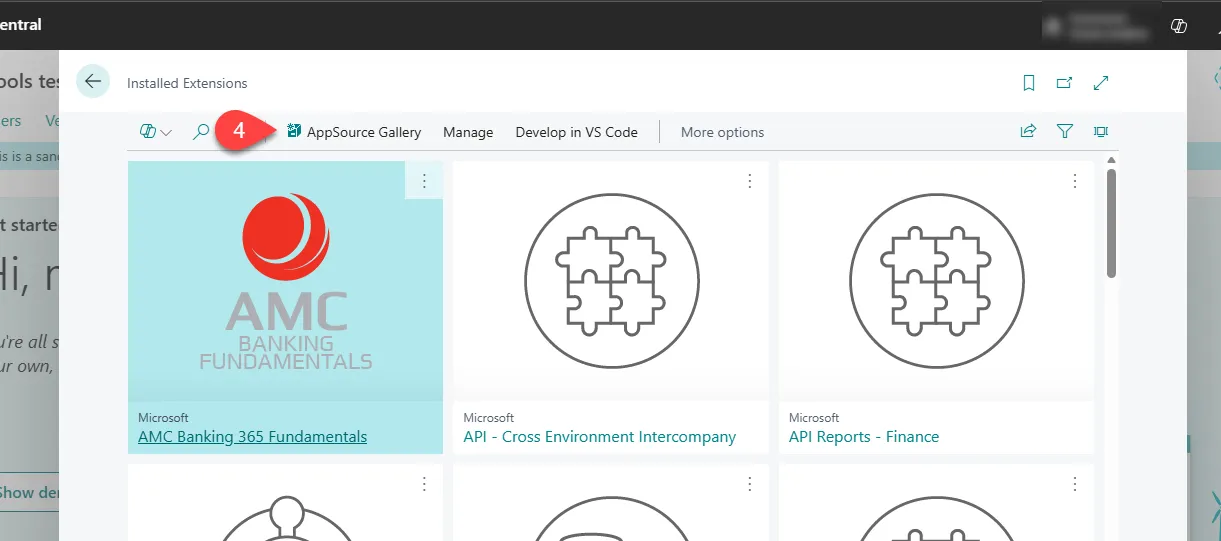Expand page to full width icon
The image size is (1221, 541).
(x=1101, y=83)
